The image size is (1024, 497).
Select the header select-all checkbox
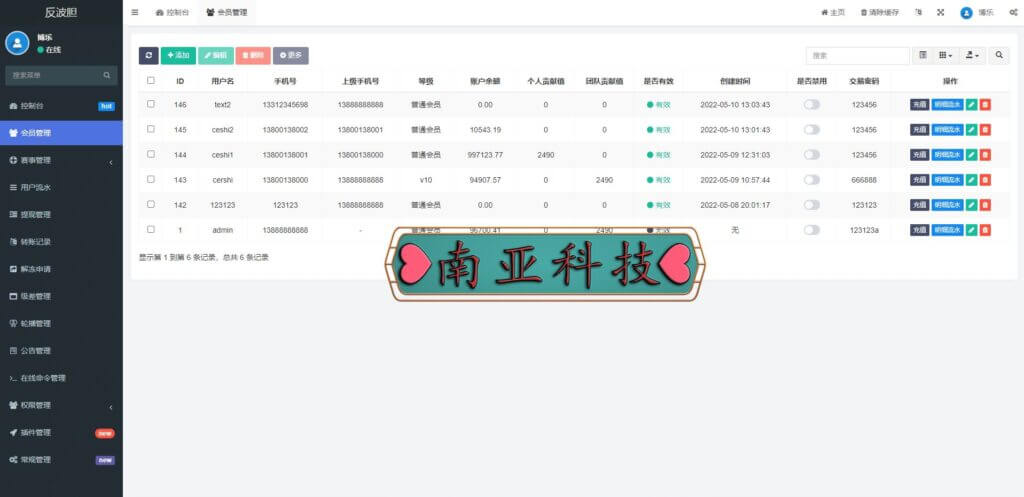(x=151, y=80)
